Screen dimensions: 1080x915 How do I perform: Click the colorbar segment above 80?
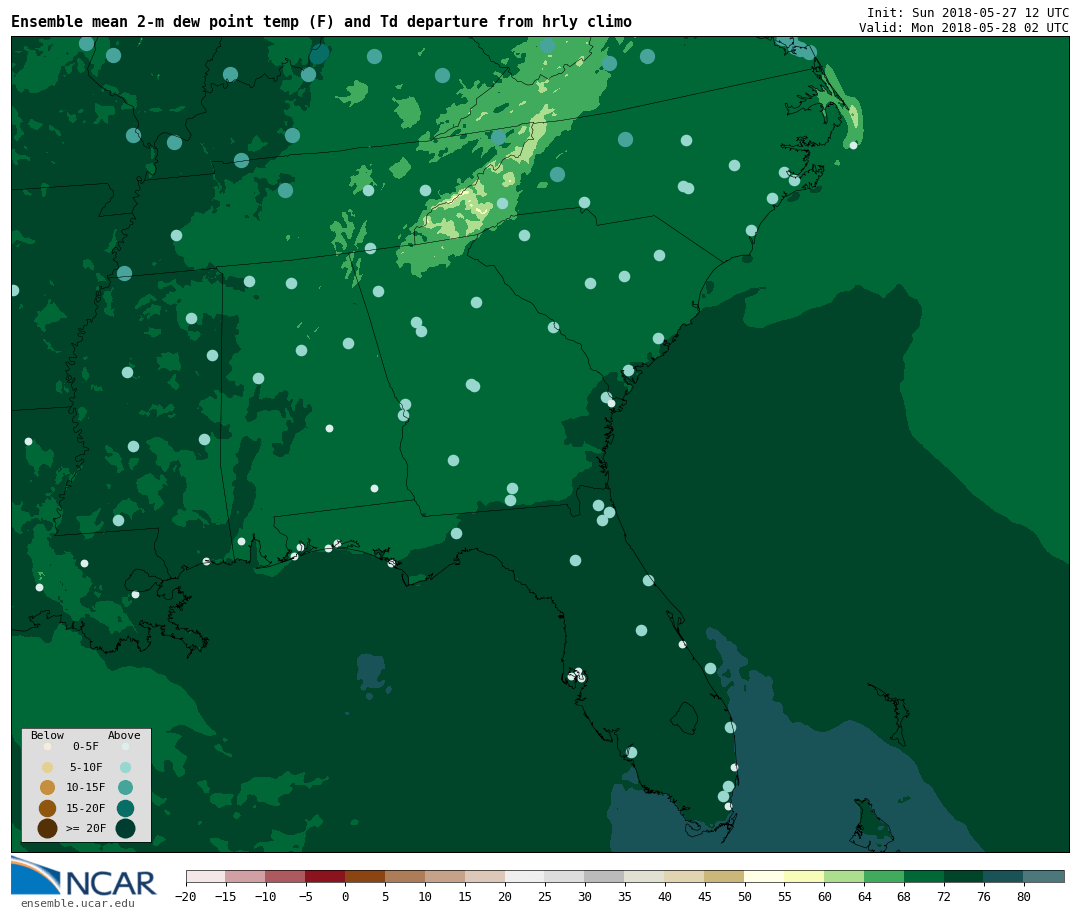(x=1045, y=876)
